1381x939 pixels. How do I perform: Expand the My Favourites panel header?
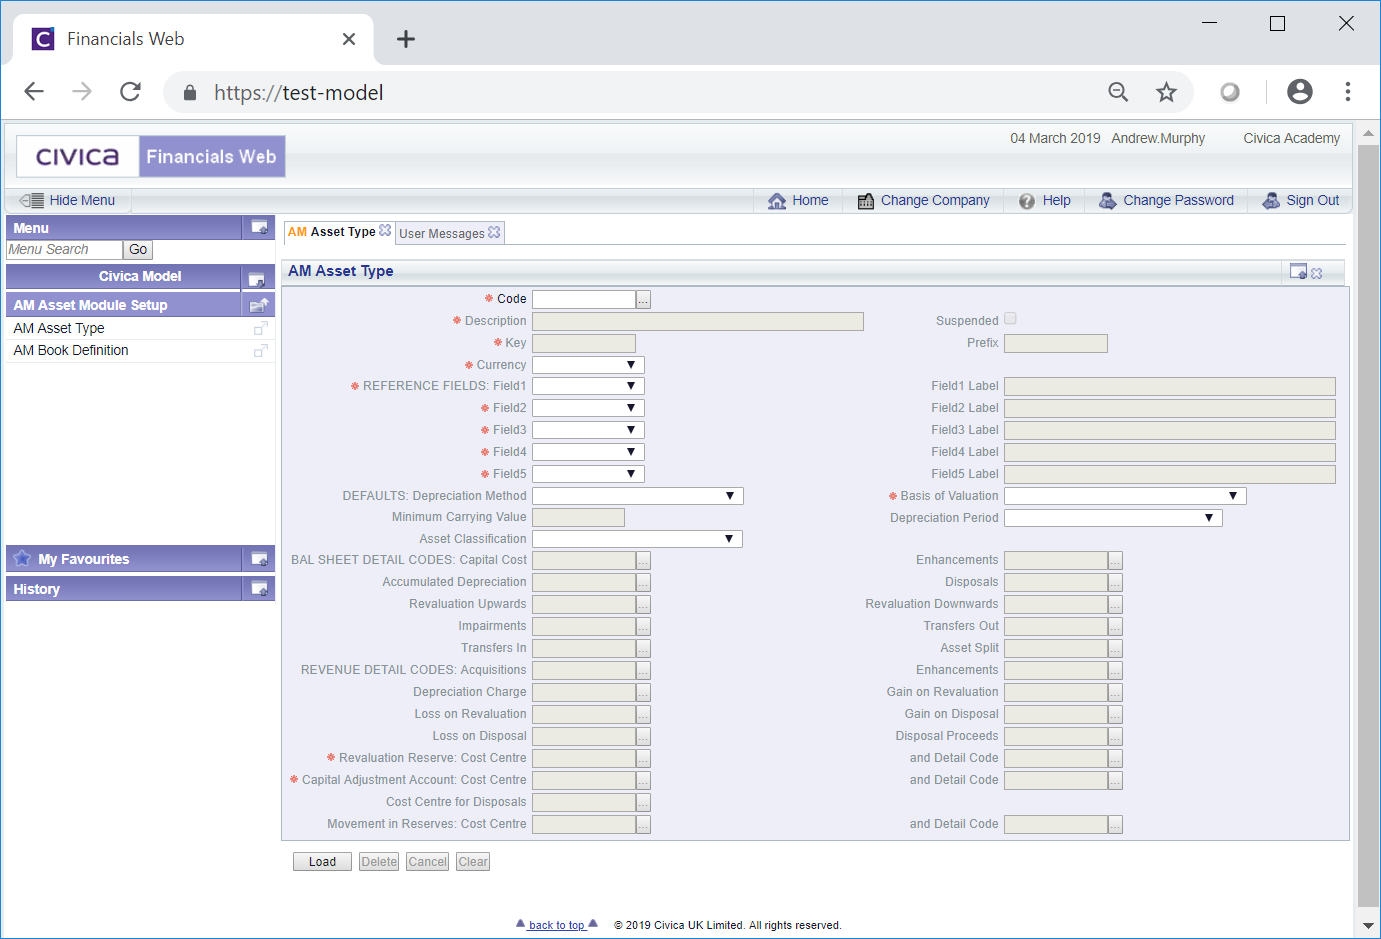124,559
